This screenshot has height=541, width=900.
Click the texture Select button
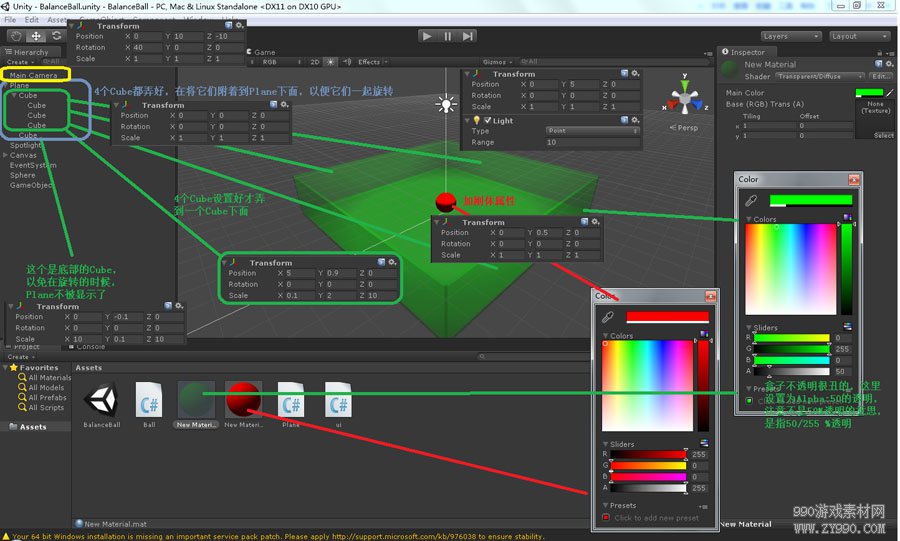click(x=883, y=135)
